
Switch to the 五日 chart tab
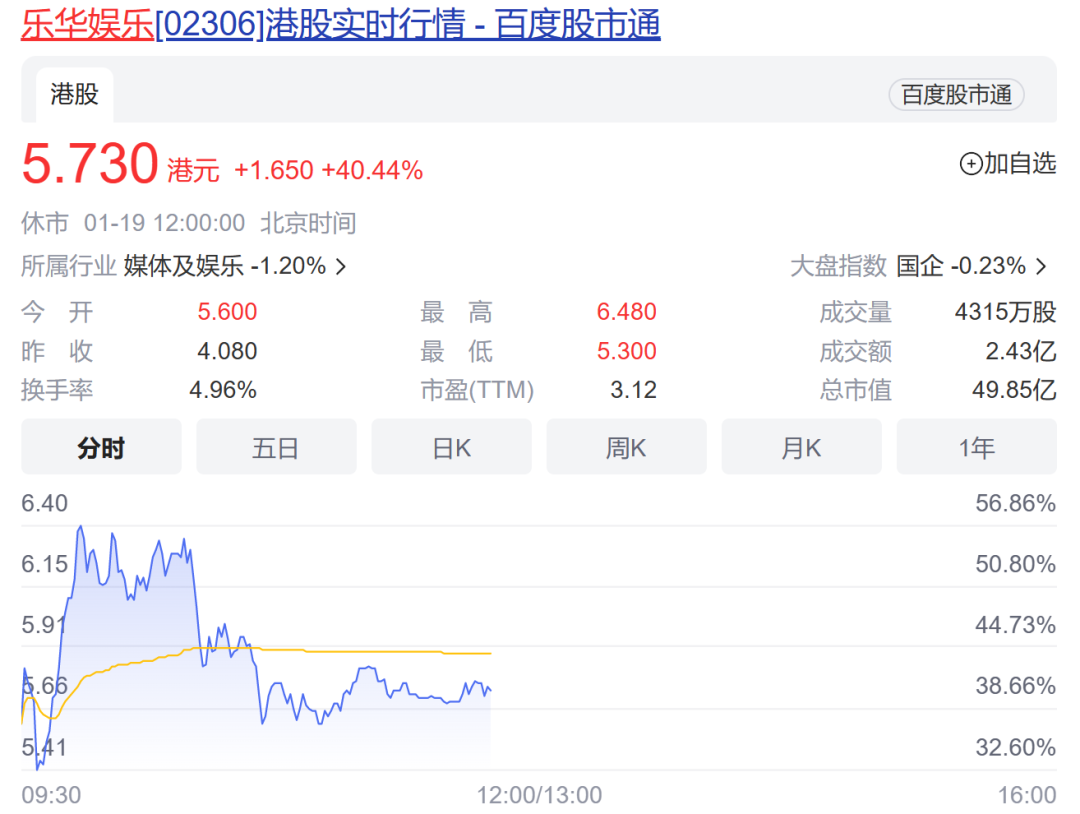click(276, 447)
